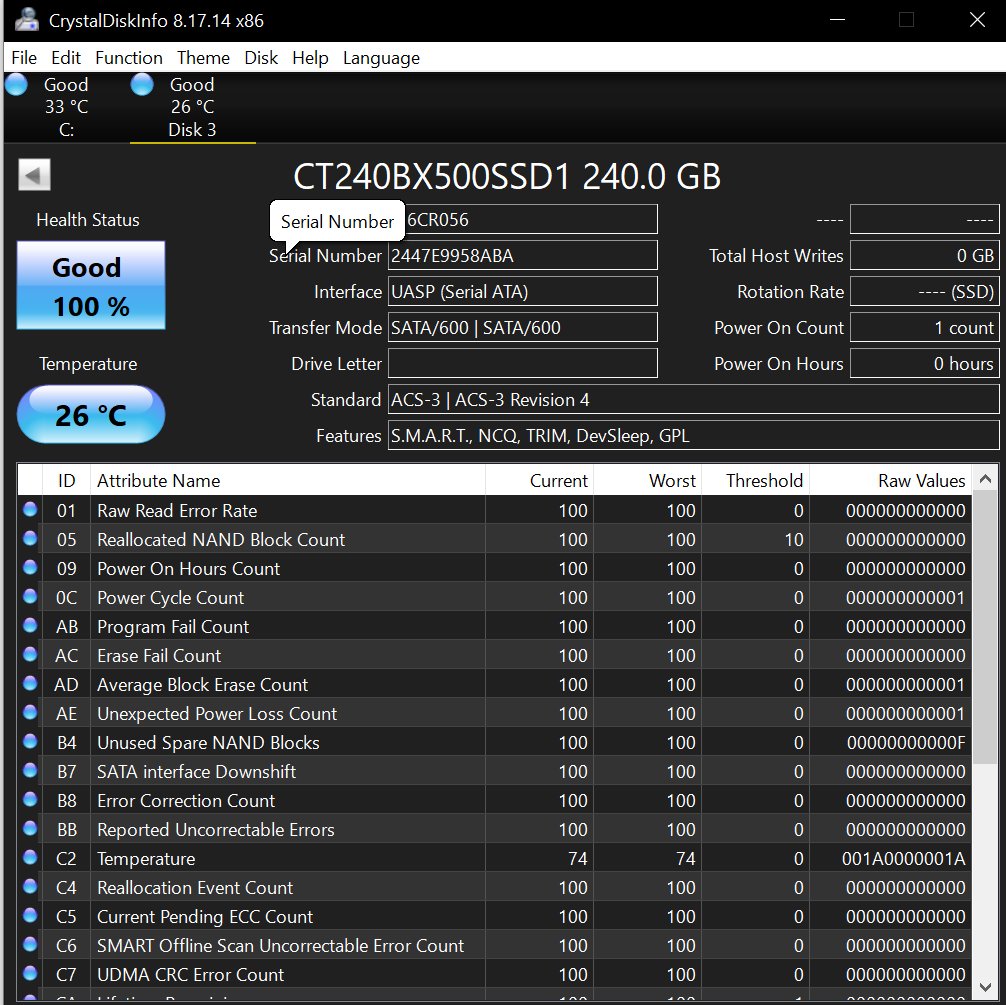Click the Power On Count value field

tap(925, 327)
